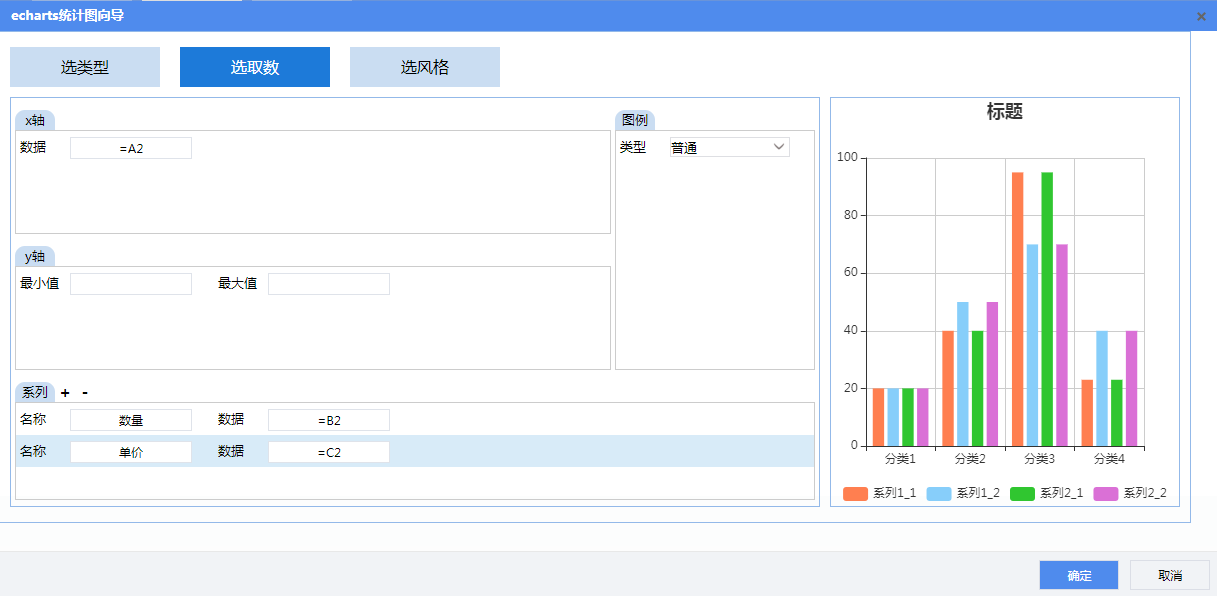Click the x轴 数据 field containing =A2

[x=131, y=148]
